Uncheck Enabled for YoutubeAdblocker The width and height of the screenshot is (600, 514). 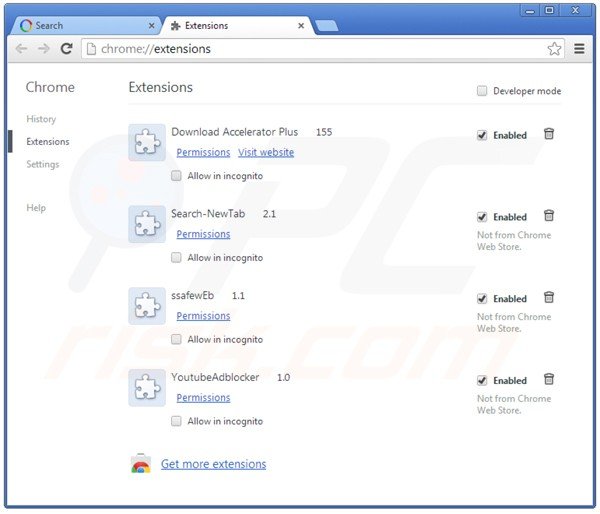click(x=482, y=380)
